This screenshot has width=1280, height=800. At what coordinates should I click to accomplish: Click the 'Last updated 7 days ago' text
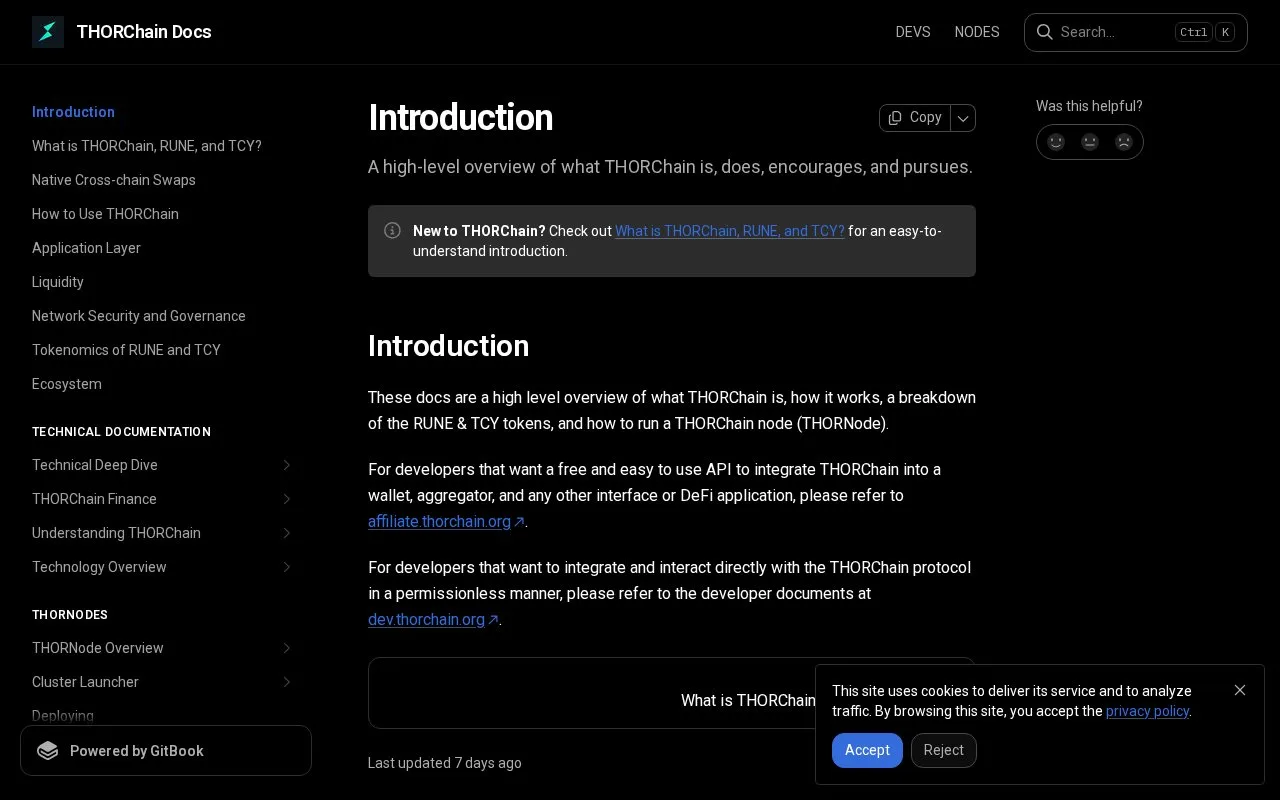[x=445, y=763]
